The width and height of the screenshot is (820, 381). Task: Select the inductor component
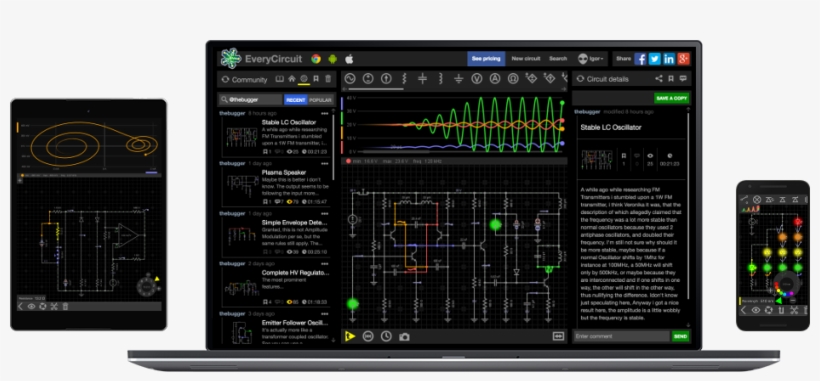pyautogui.click(x=441, y=79)
